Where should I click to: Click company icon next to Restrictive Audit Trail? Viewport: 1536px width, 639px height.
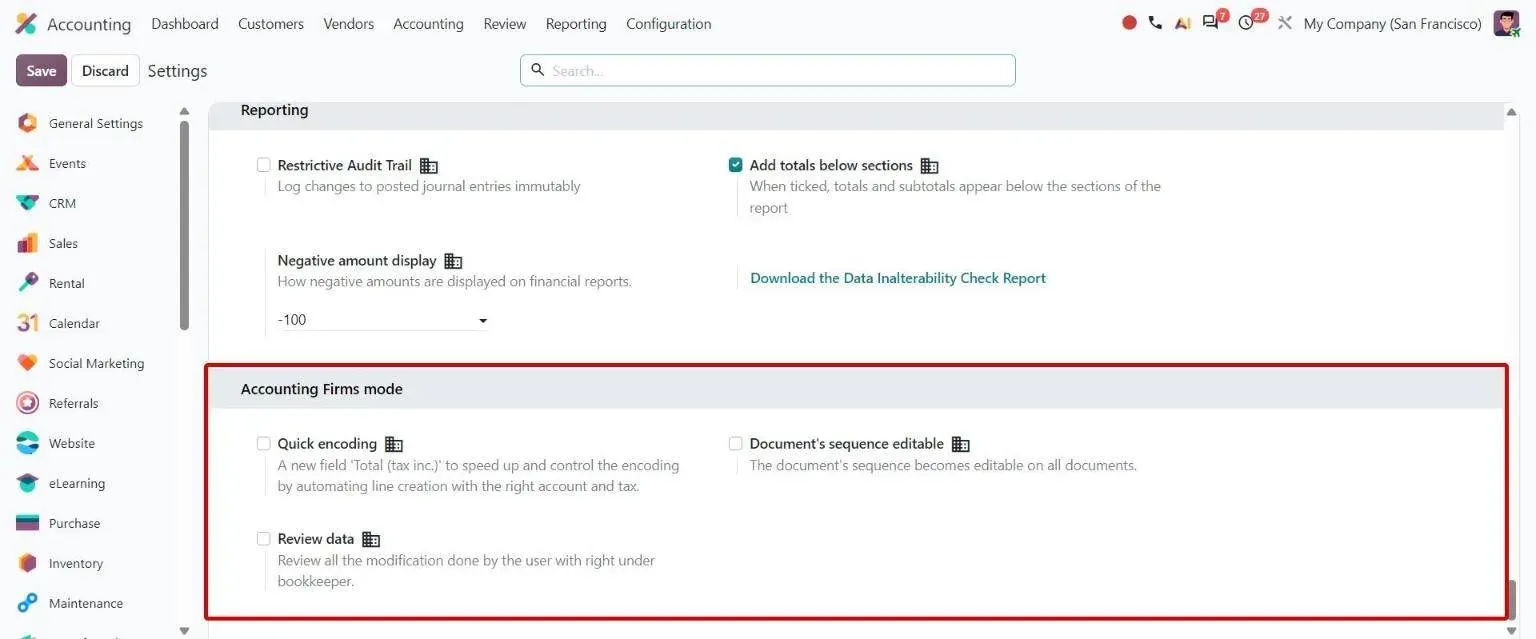coord(429,166)
